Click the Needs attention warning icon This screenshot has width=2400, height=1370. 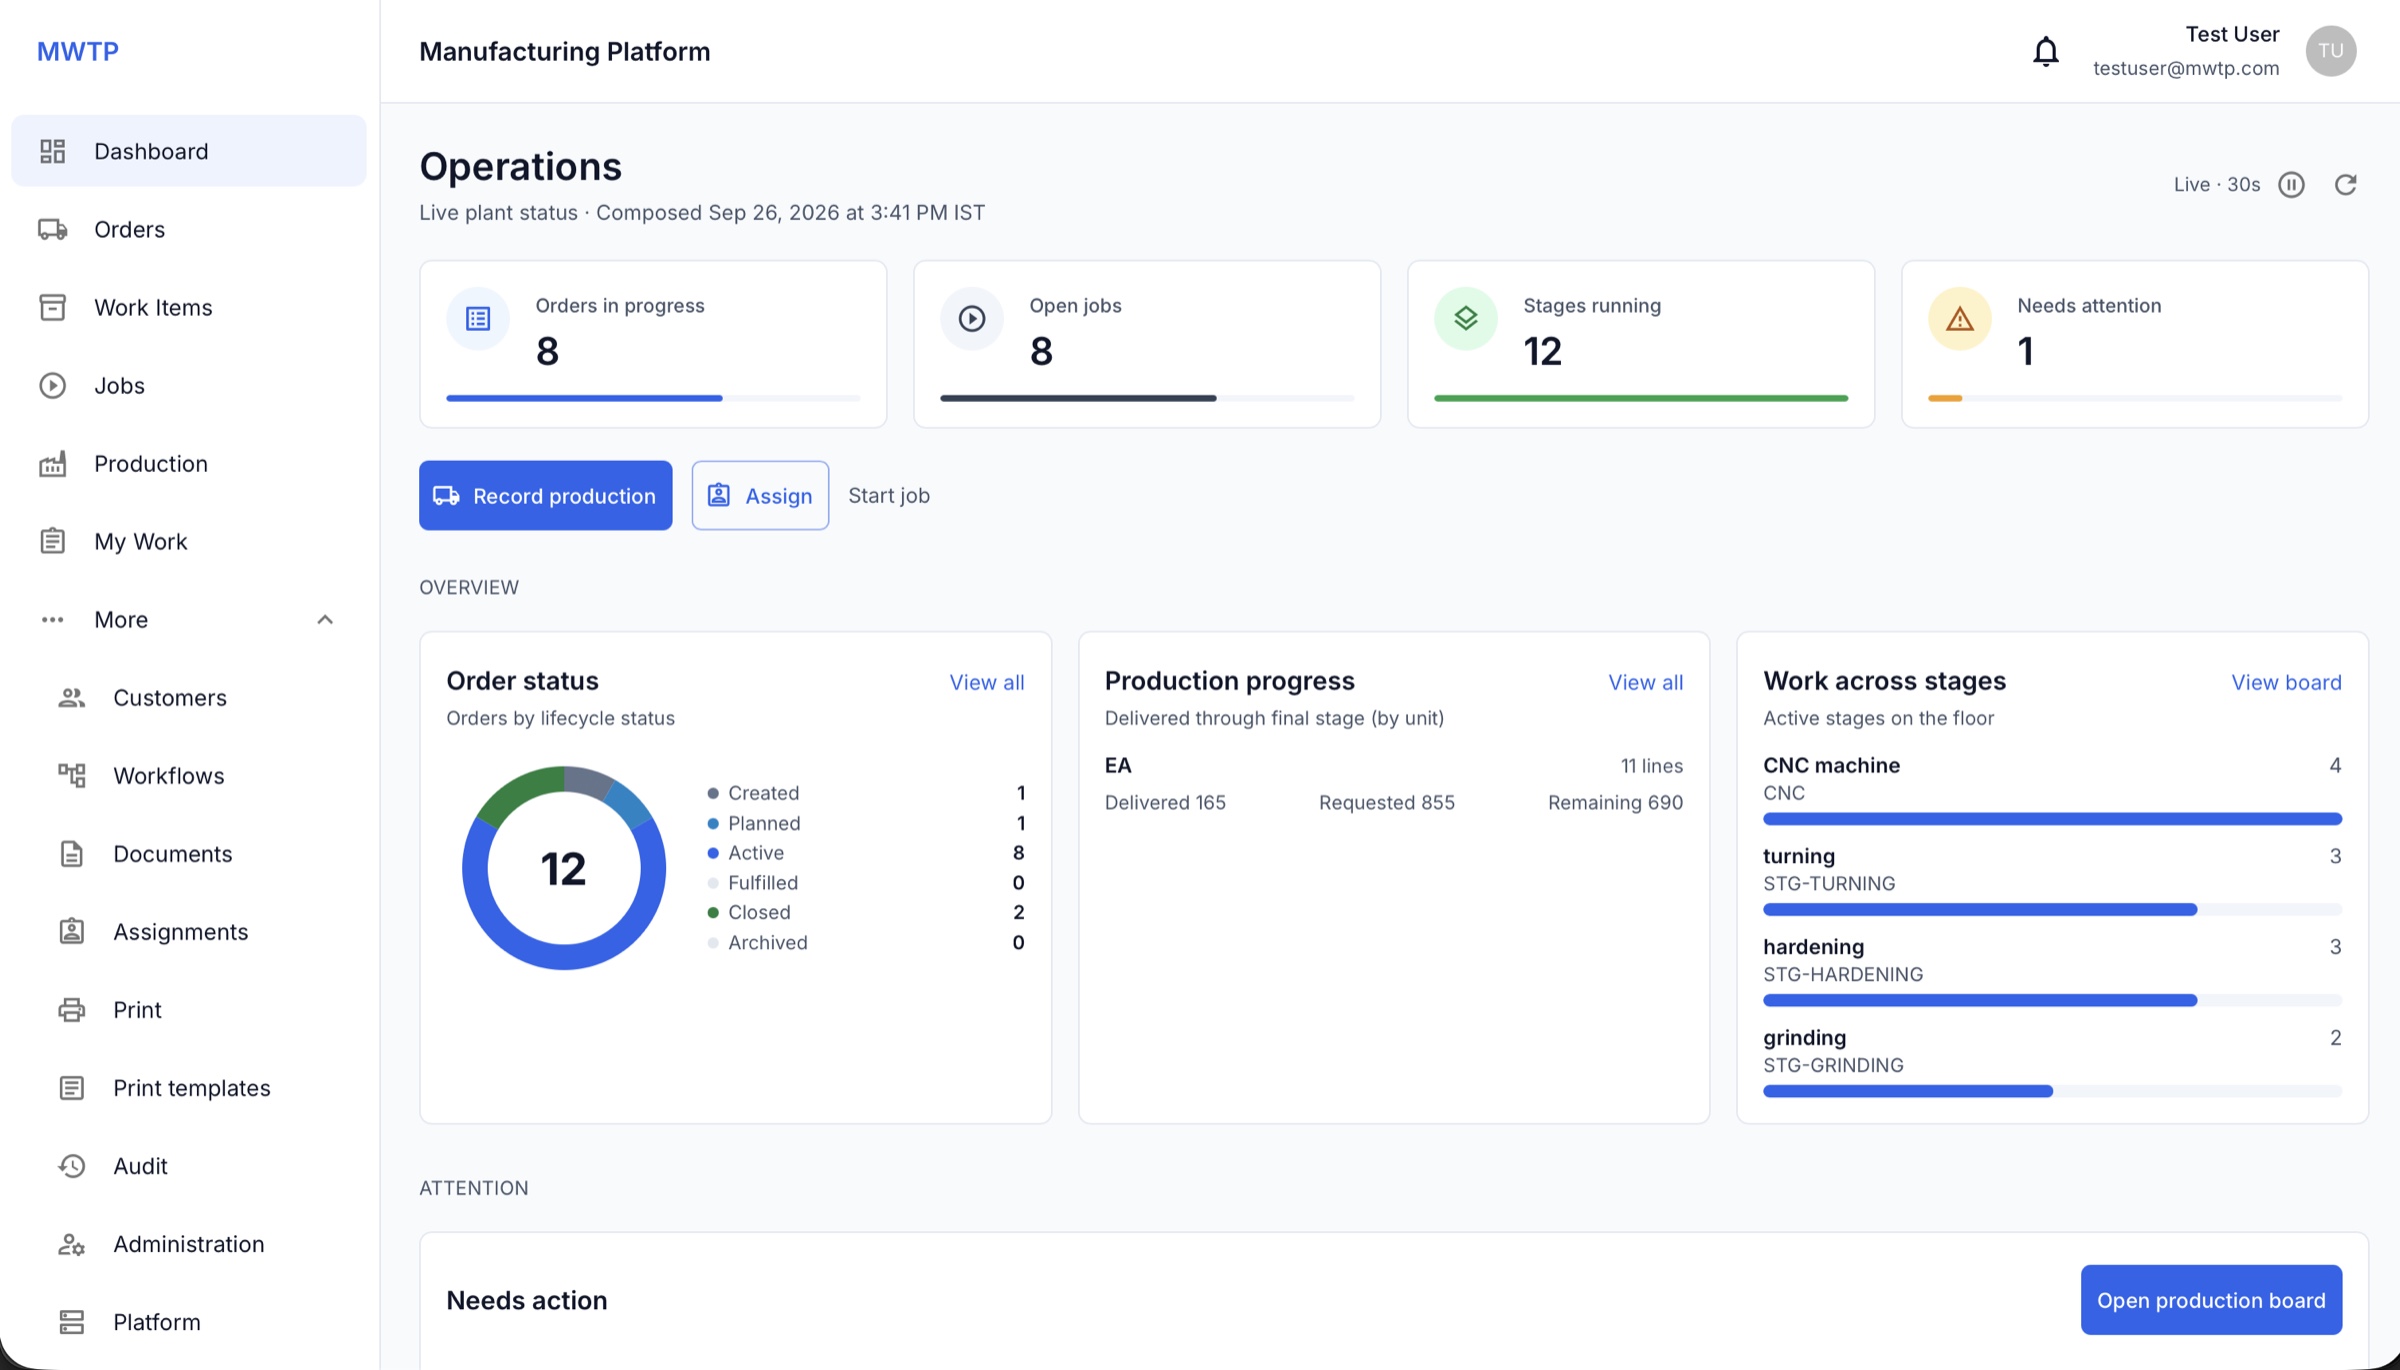coord(1960,319)
